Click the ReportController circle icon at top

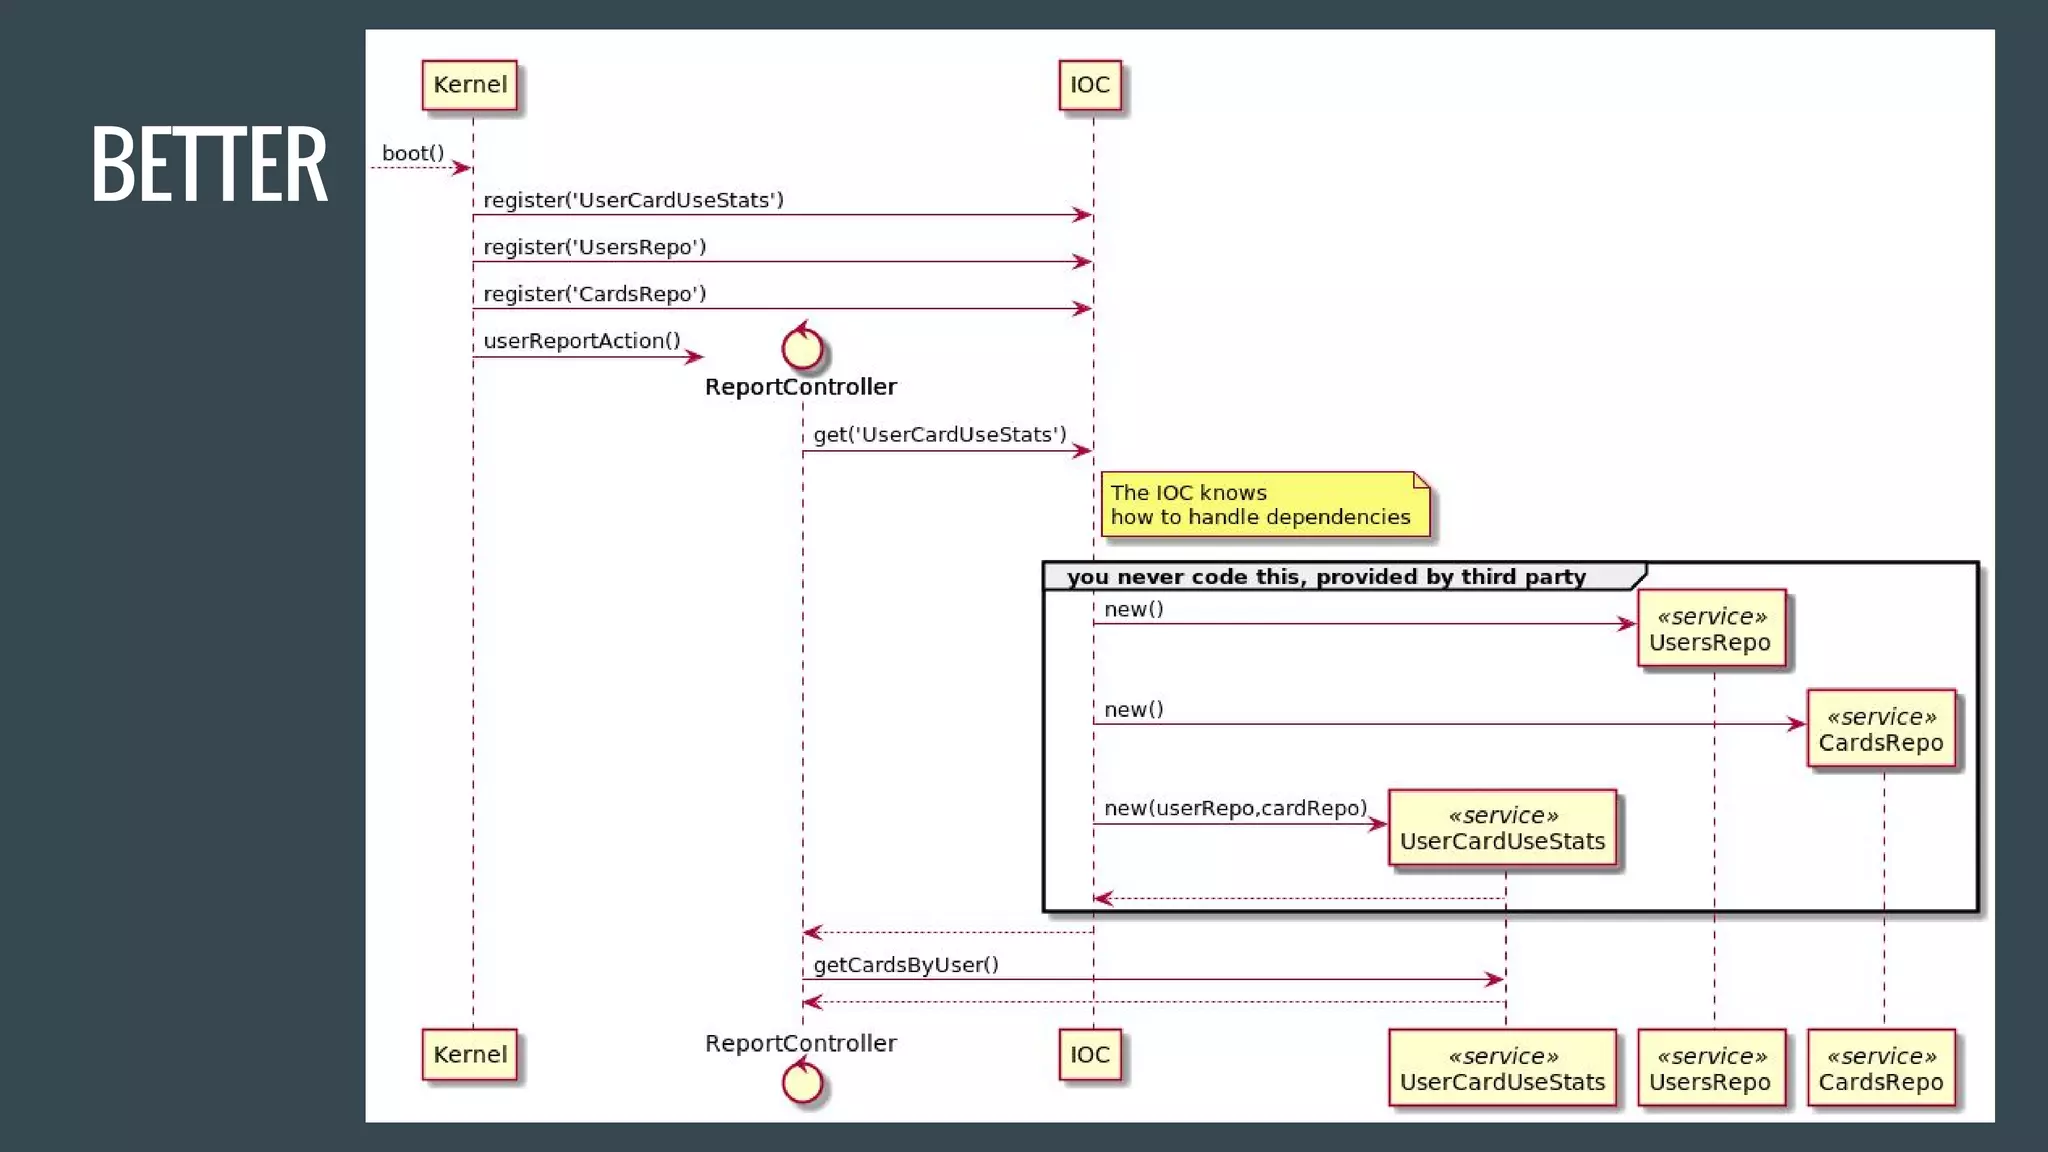point(802,348)
